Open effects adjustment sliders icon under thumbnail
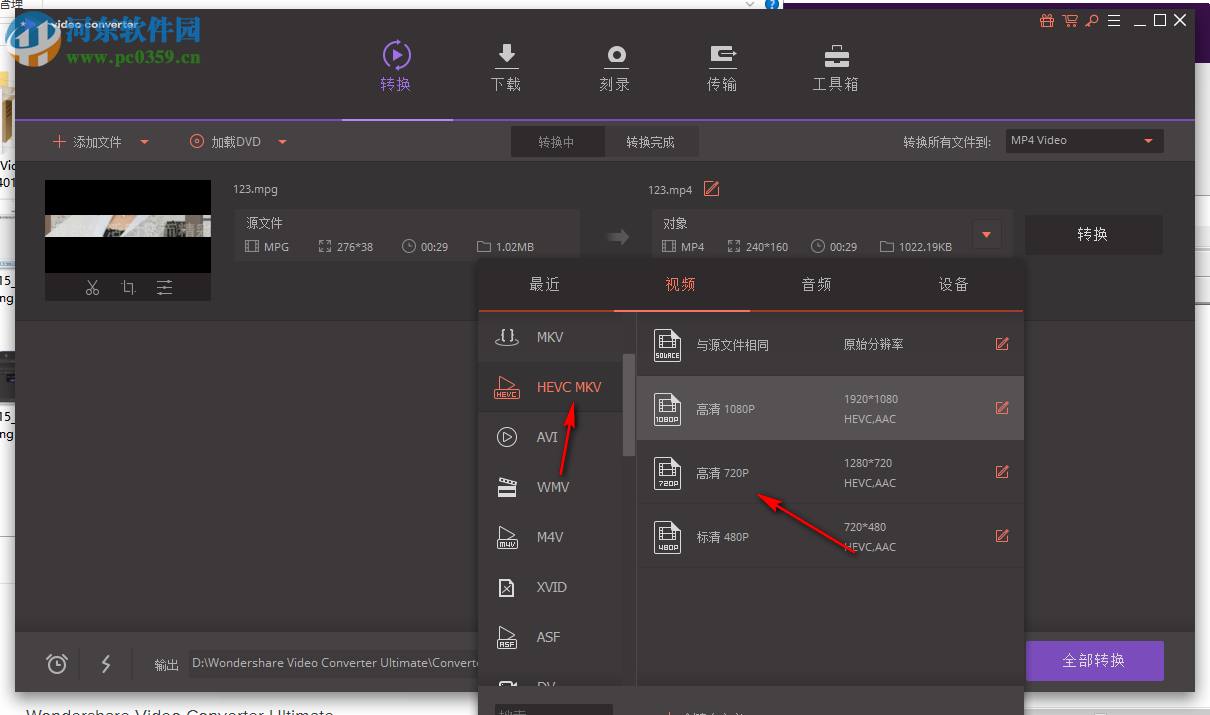 164,288
